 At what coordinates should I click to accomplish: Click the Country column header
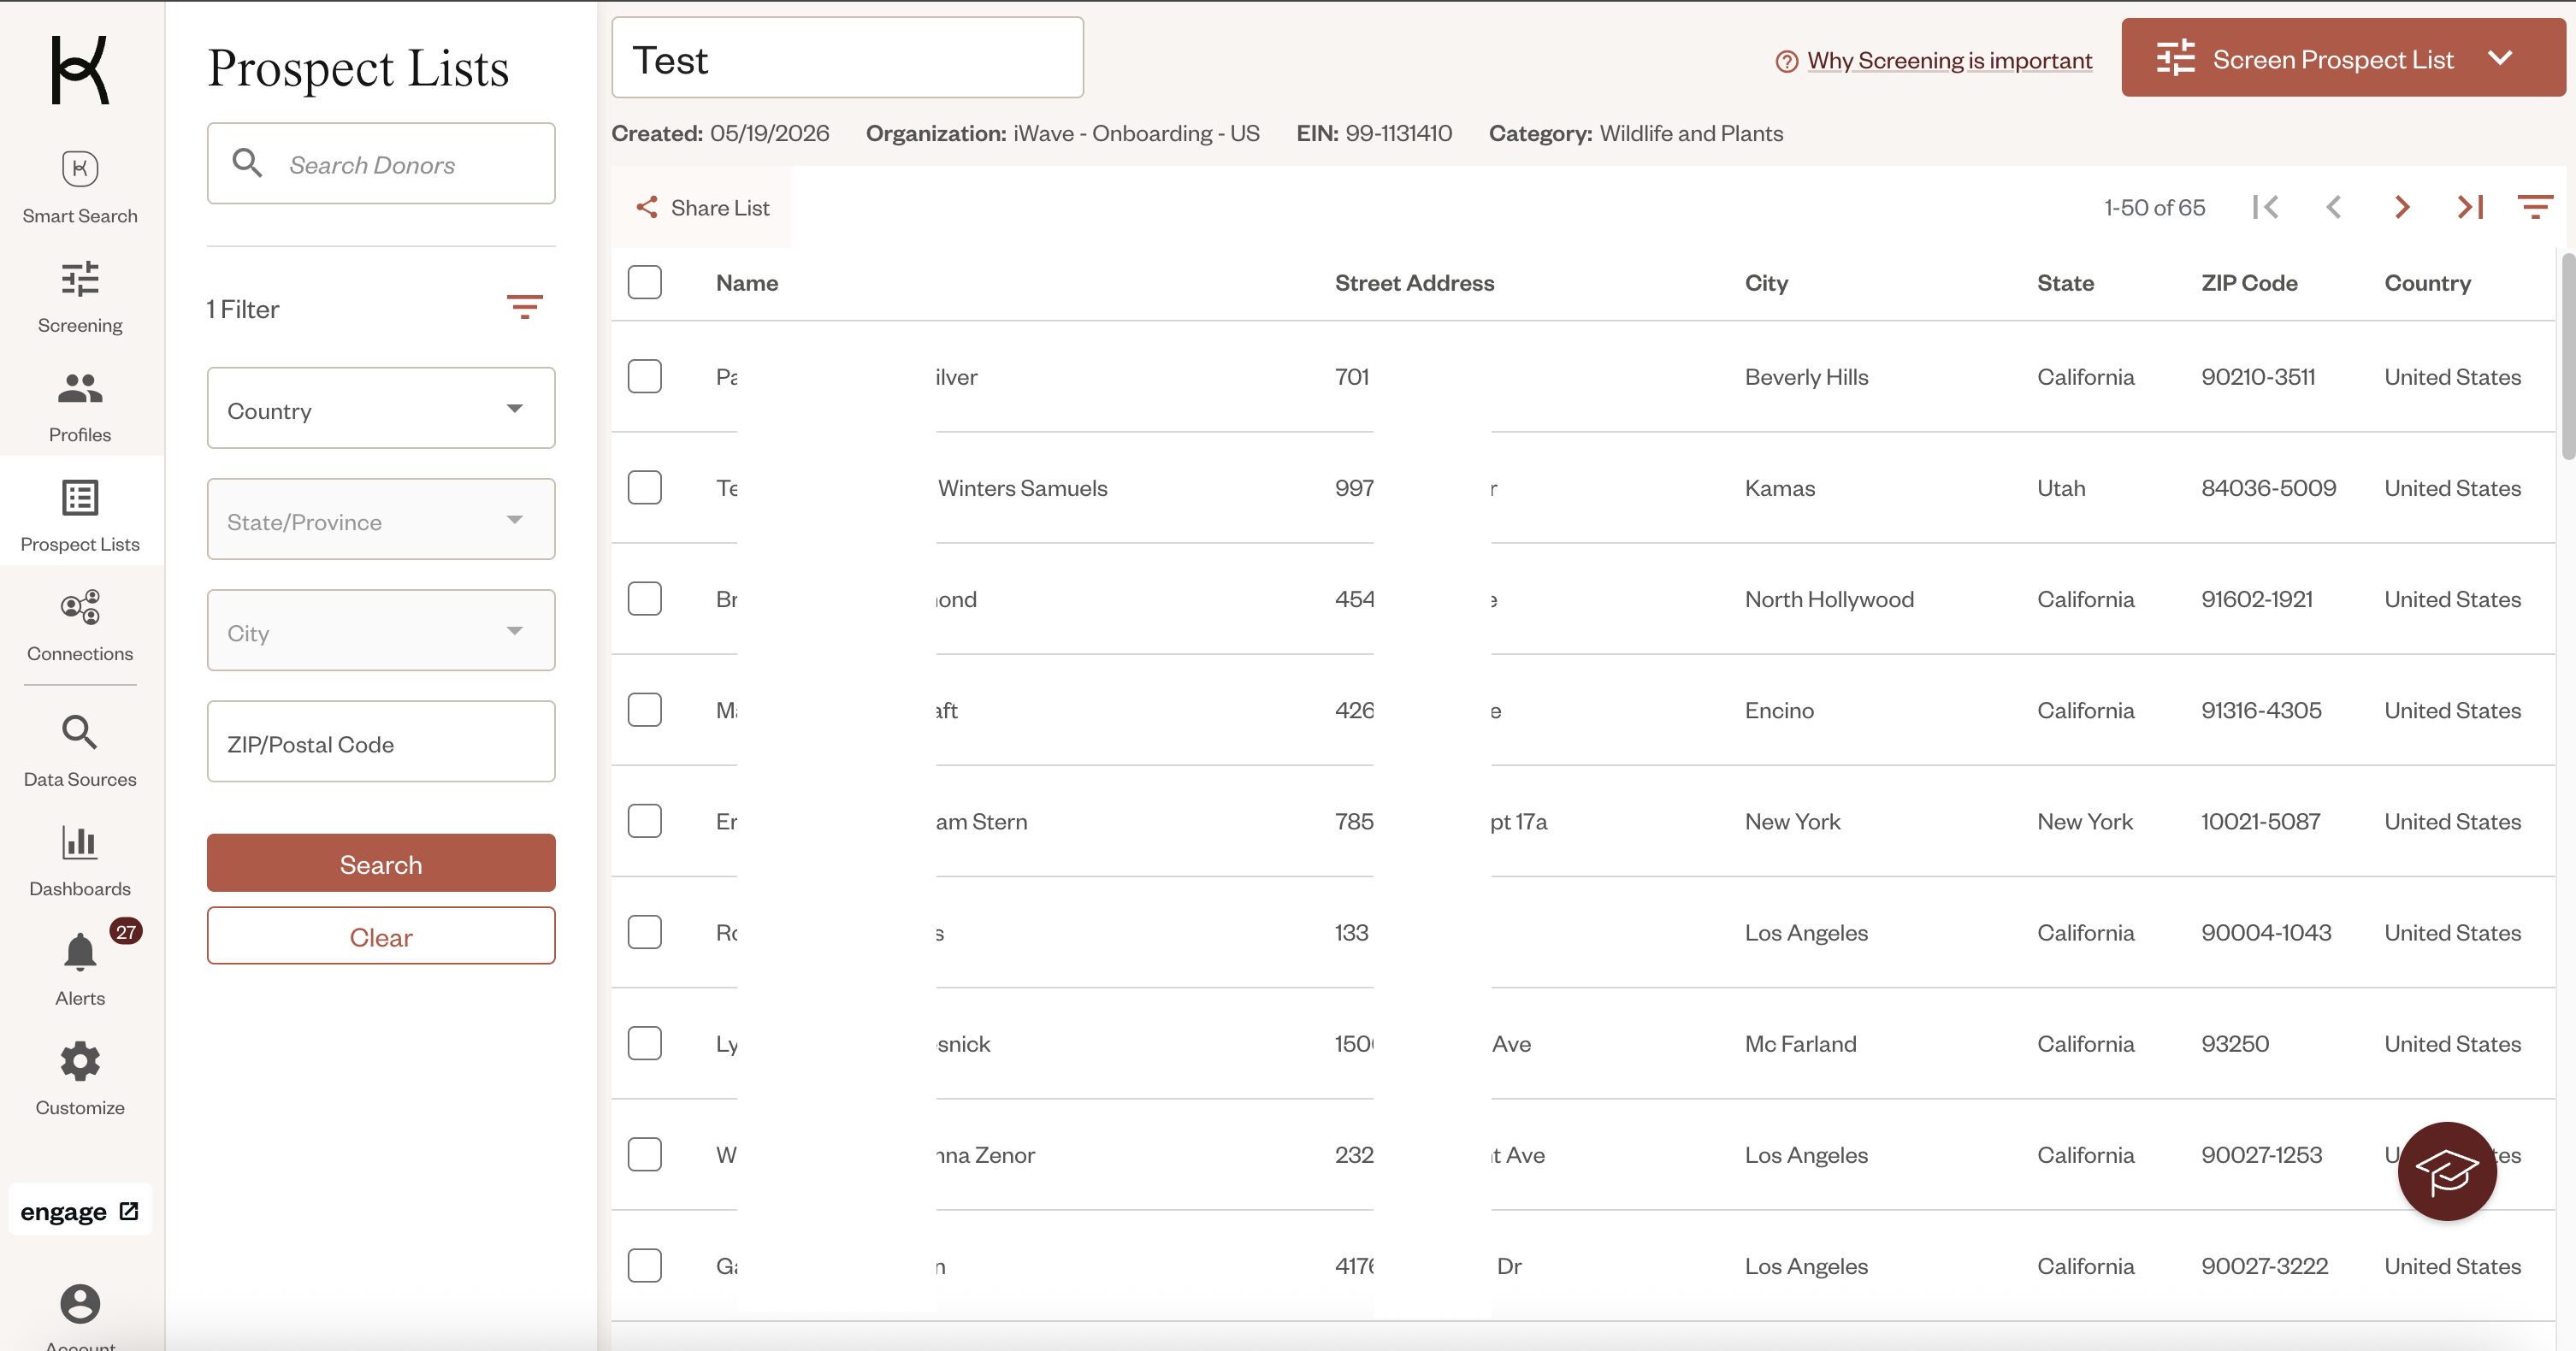click(x=2427, y=283)
